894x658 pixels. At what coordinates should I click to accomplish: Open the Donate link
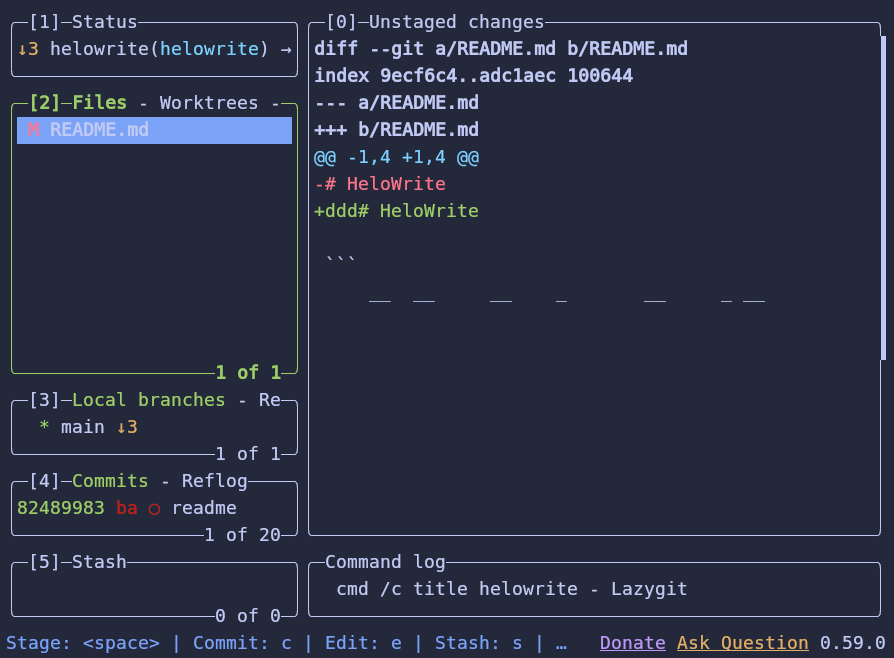coord(632,643)
